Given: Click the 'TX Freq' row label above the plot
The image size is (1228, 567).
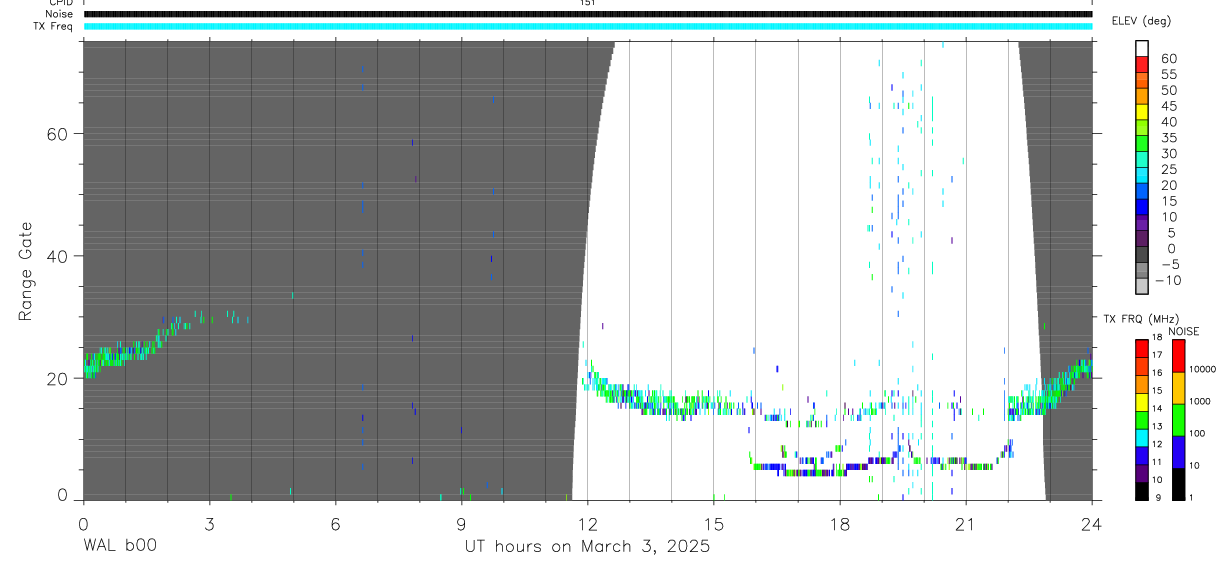Looking at the screenshot, I should pos(55,26).
